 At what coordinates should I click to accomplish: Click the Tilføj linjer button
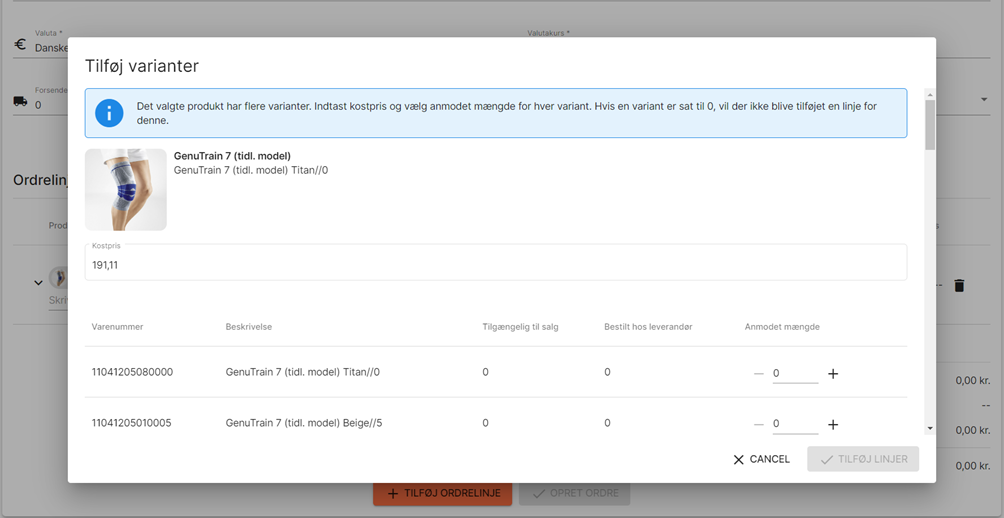[863, 459]
